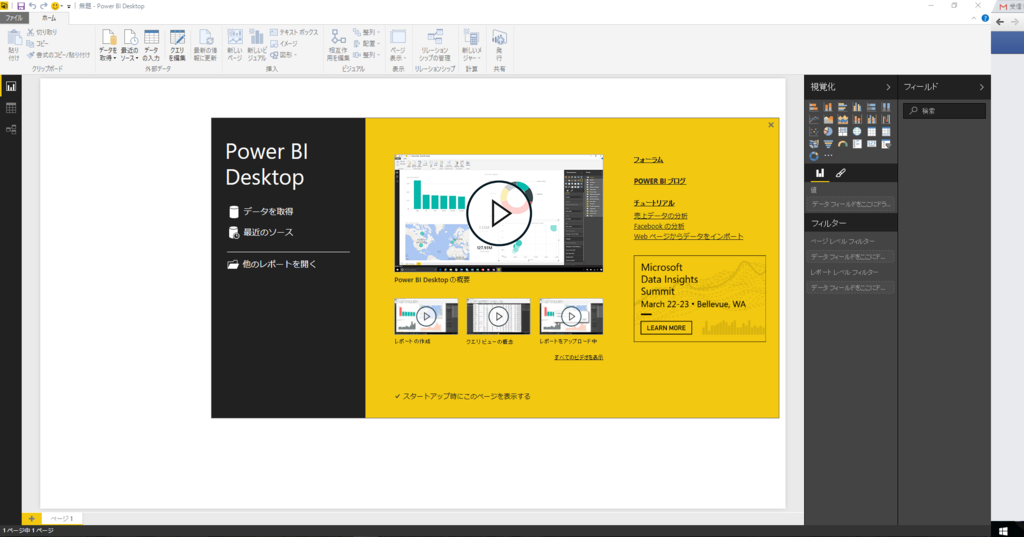This screenshot has height=537, width=1024.
Task: Open more visuals via the ellipsis icon
Action: coord(828,156)
